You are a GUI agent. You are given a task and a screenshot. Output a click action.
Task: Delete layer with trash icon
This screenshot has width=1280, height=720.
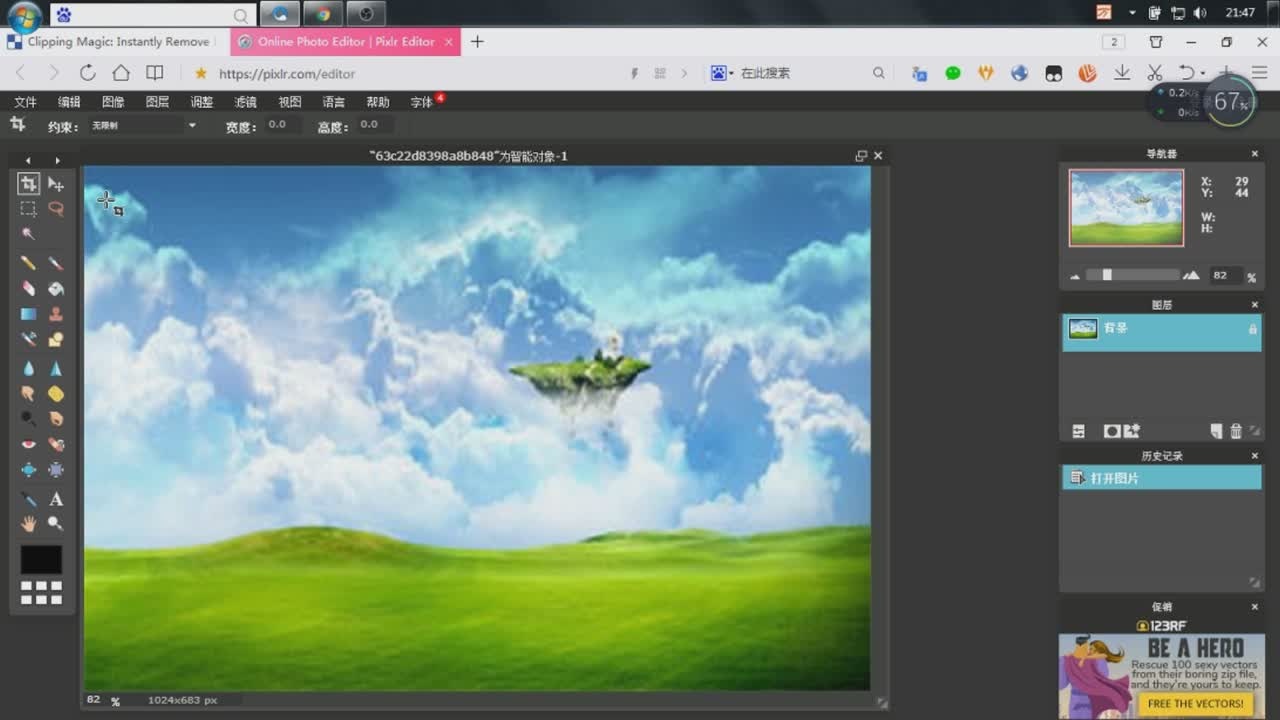[1236, 431]
